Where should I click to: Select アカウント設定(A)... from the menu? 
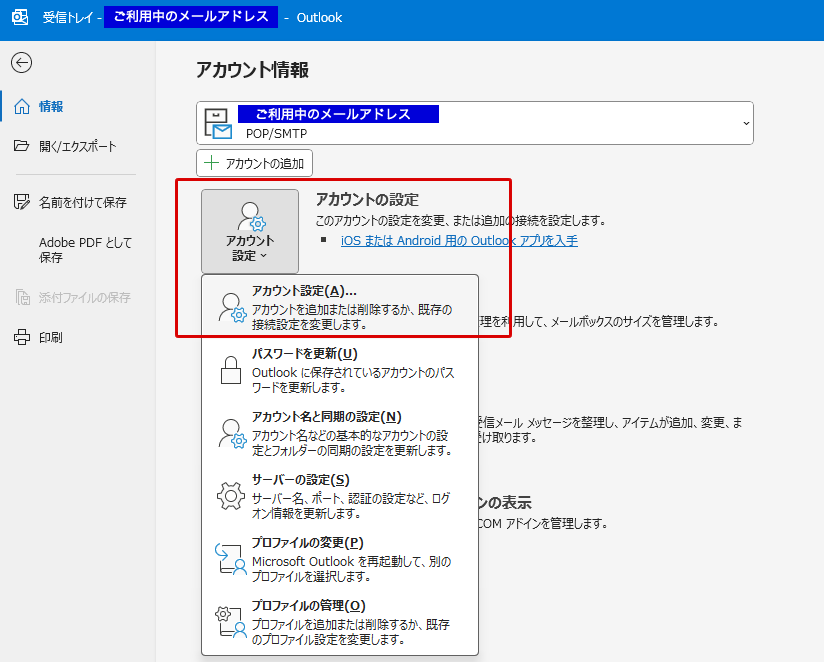(x=340, y=306)
